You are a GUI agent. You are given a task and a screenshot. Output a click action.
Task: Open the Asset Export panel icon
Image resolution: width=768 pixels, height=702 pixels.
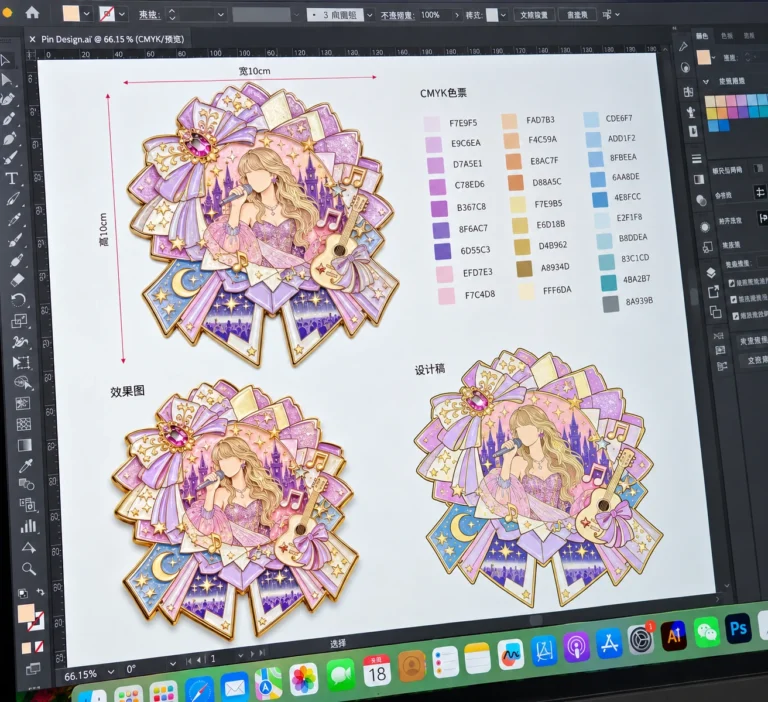coord(713,292)
